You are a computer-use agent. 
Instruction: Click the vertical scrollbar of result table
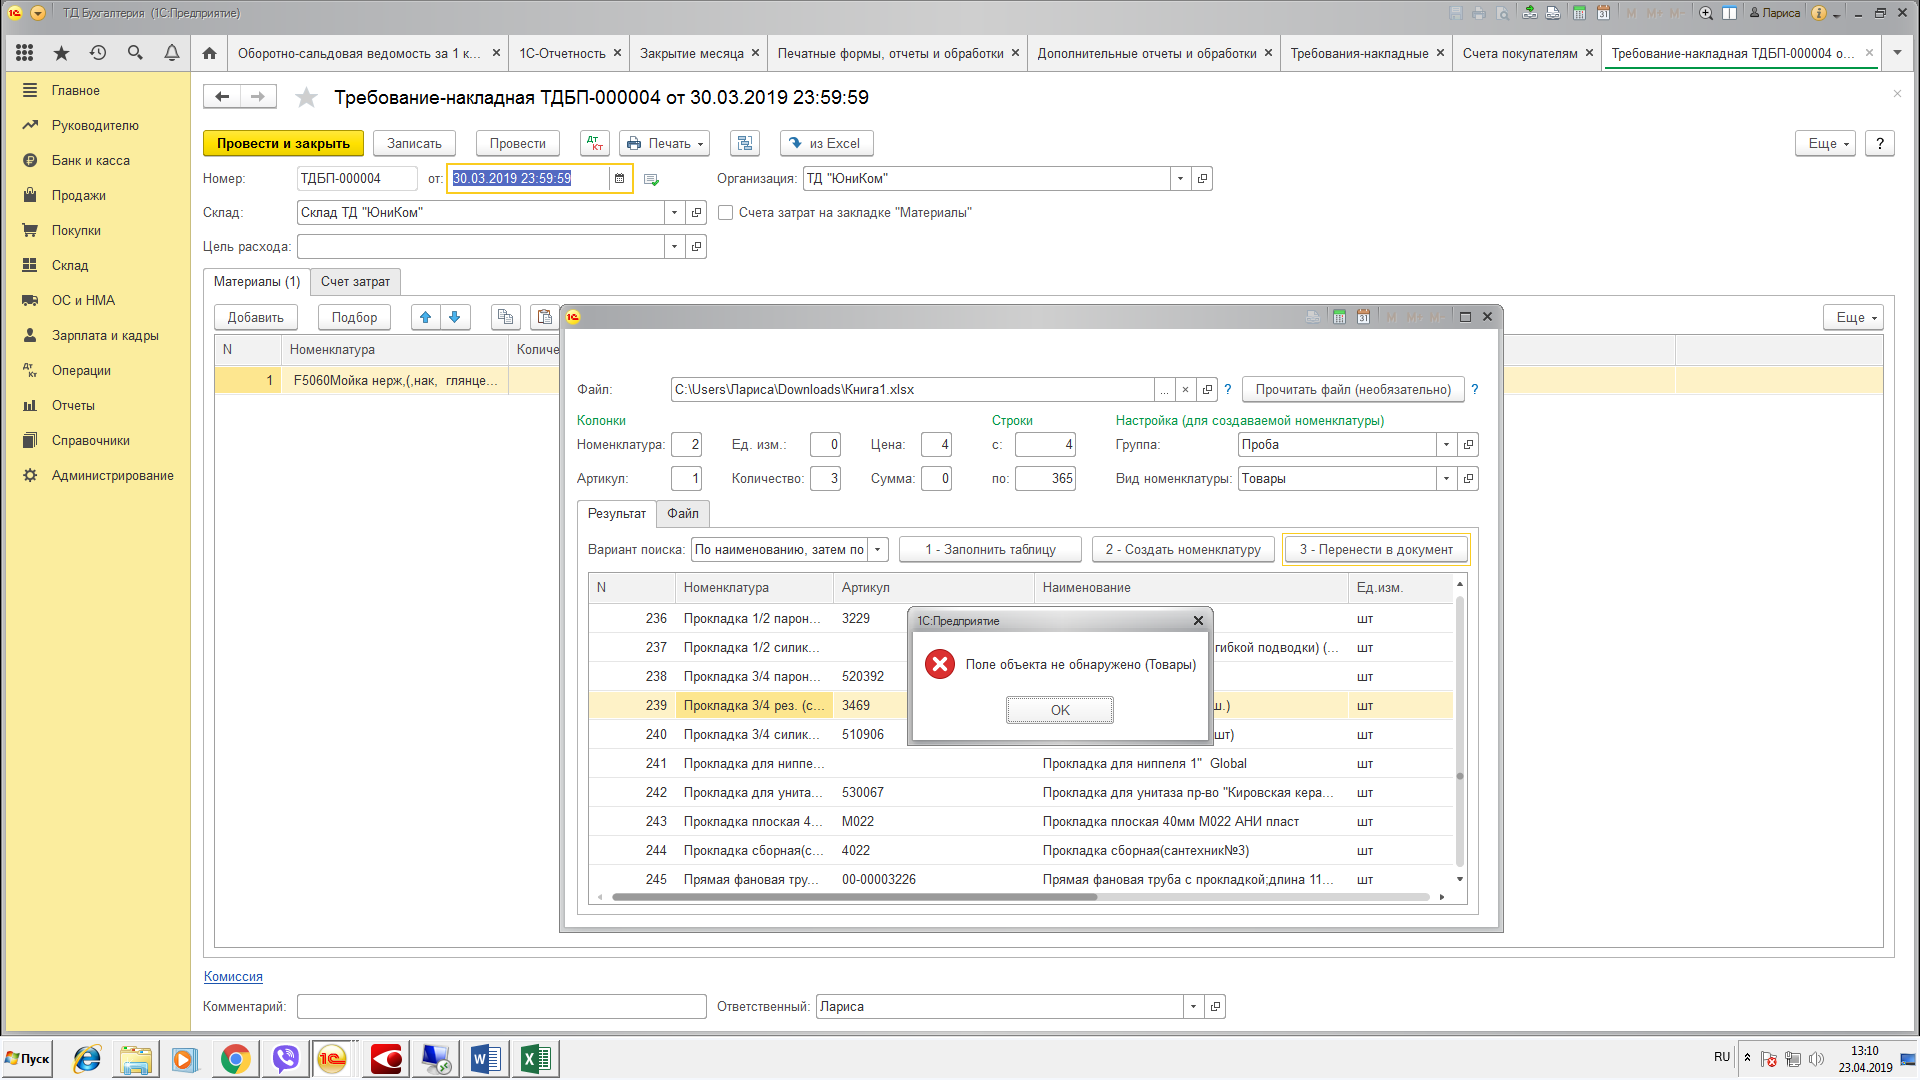click(1460, 730)
